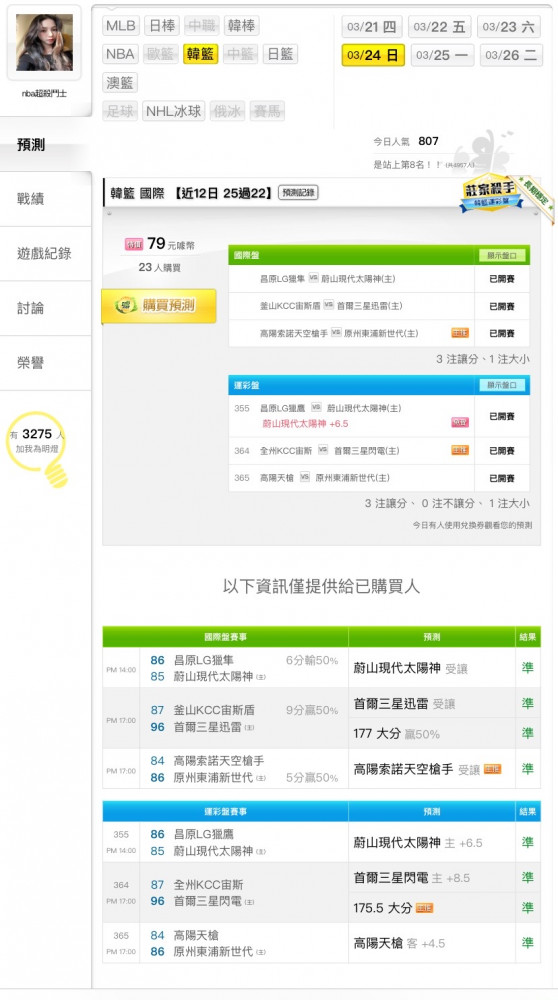Screen dimensions: 558x1000
Task: Click the 購買預測 purchase button
Action: pos(159,305)
